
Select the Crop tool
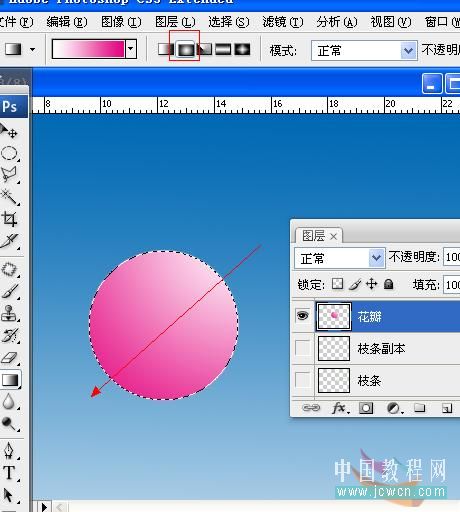tap(9, 219)
